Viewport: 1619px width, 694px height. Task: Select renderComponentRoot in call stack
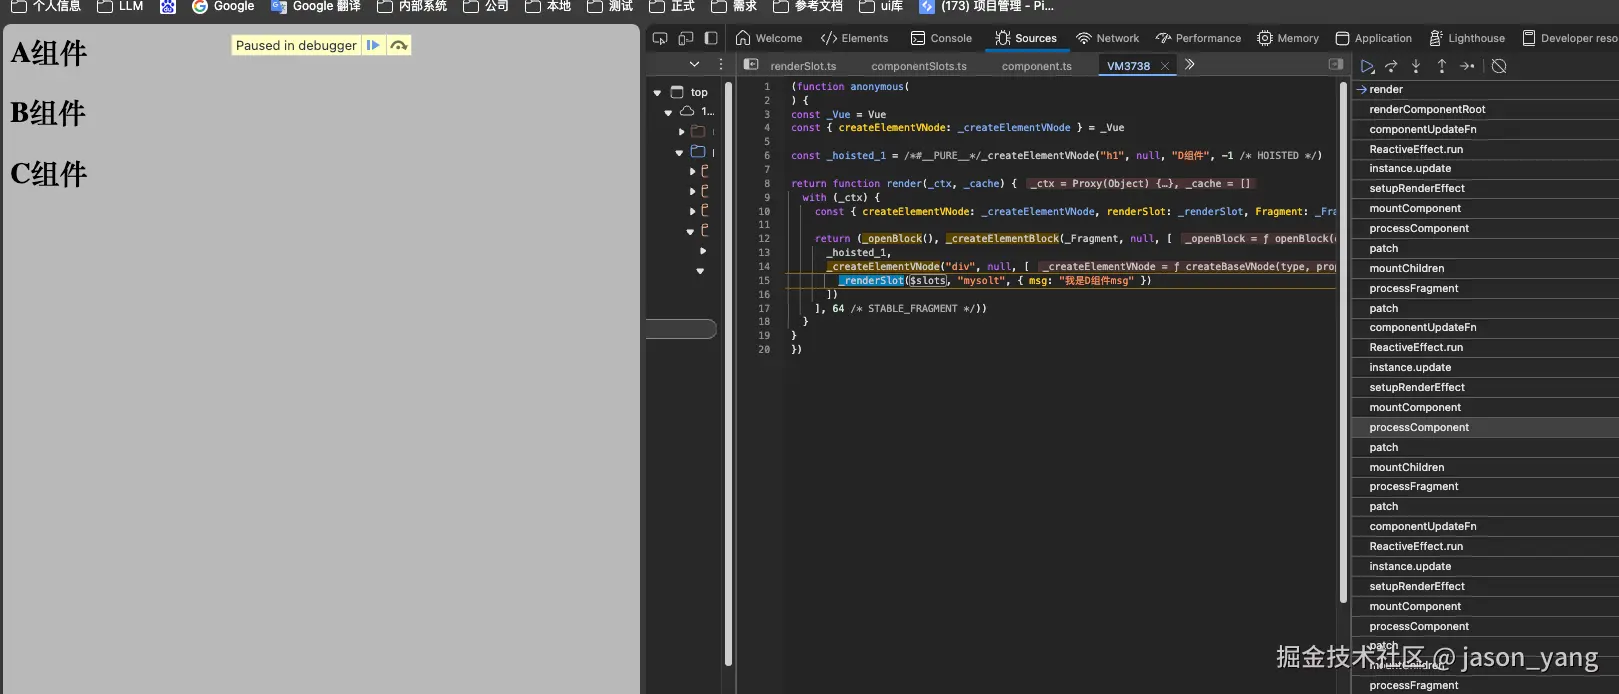[x=1427, y=109]
